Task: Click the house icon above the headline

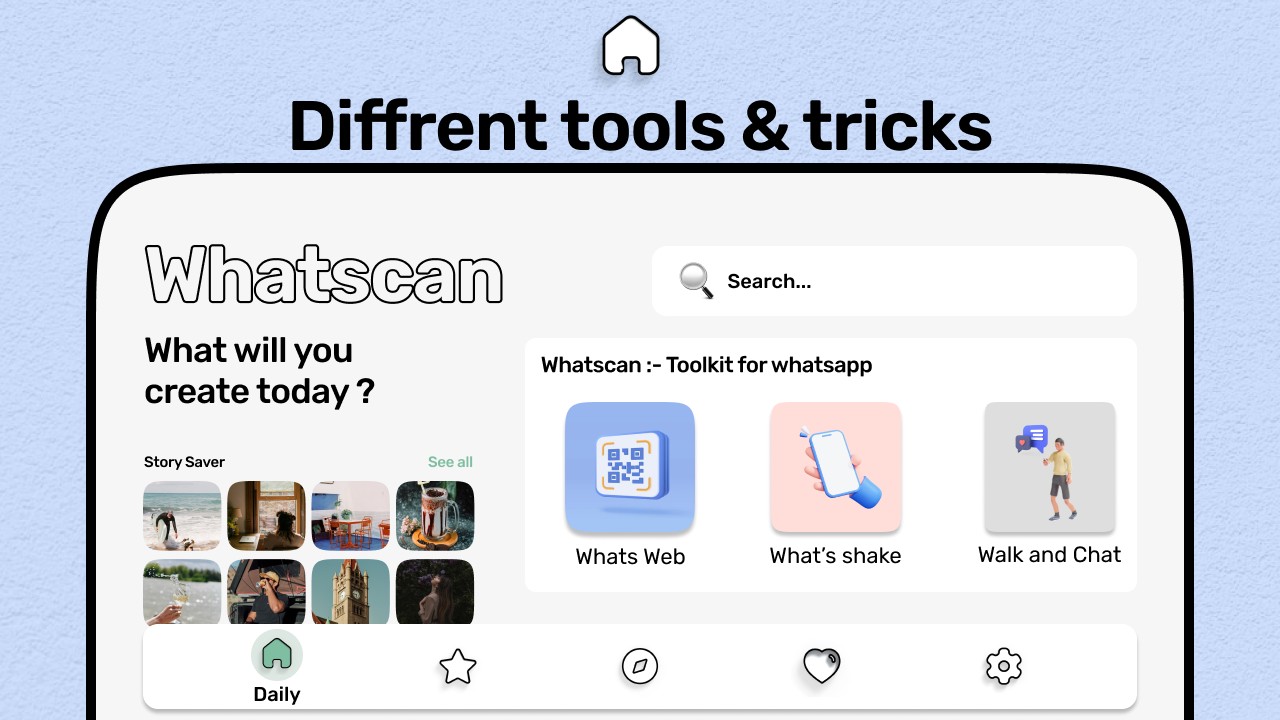Action: 631,46
